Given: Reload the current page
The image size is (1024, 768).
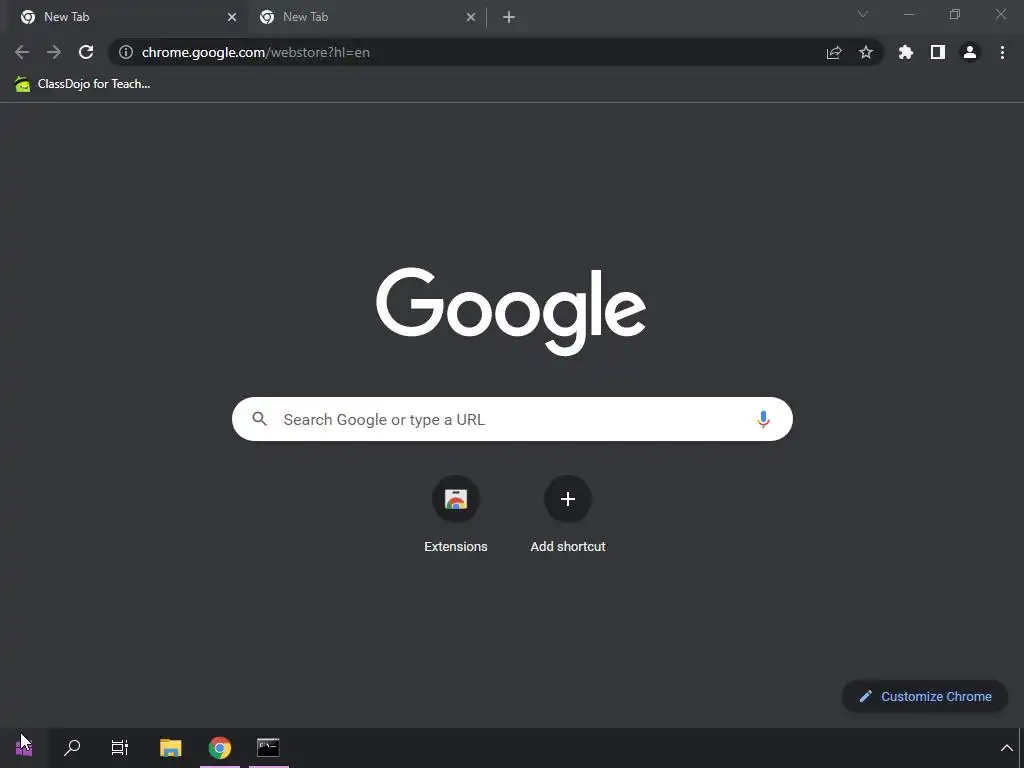Looking at the screenshot, I should [x=86, y=52].
